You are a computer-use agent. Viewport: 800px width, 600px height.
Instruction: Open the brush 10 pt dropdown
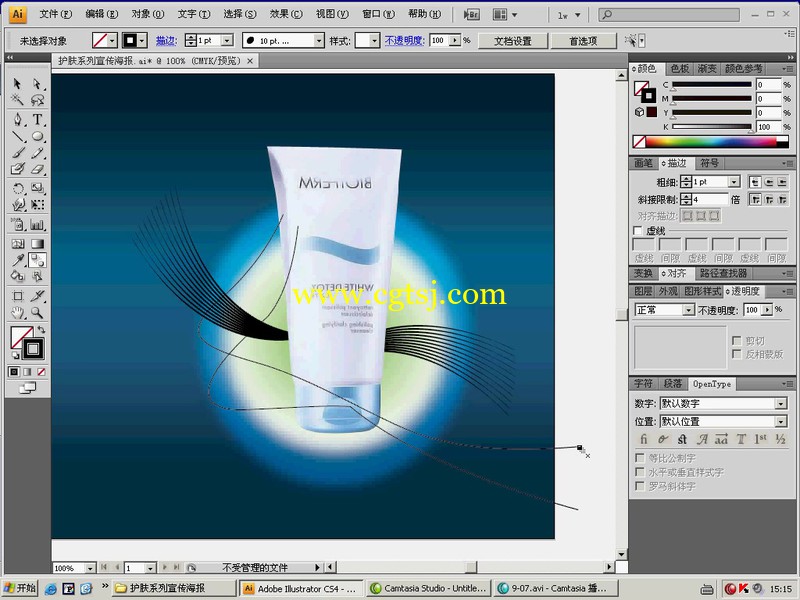click(319, 40)
